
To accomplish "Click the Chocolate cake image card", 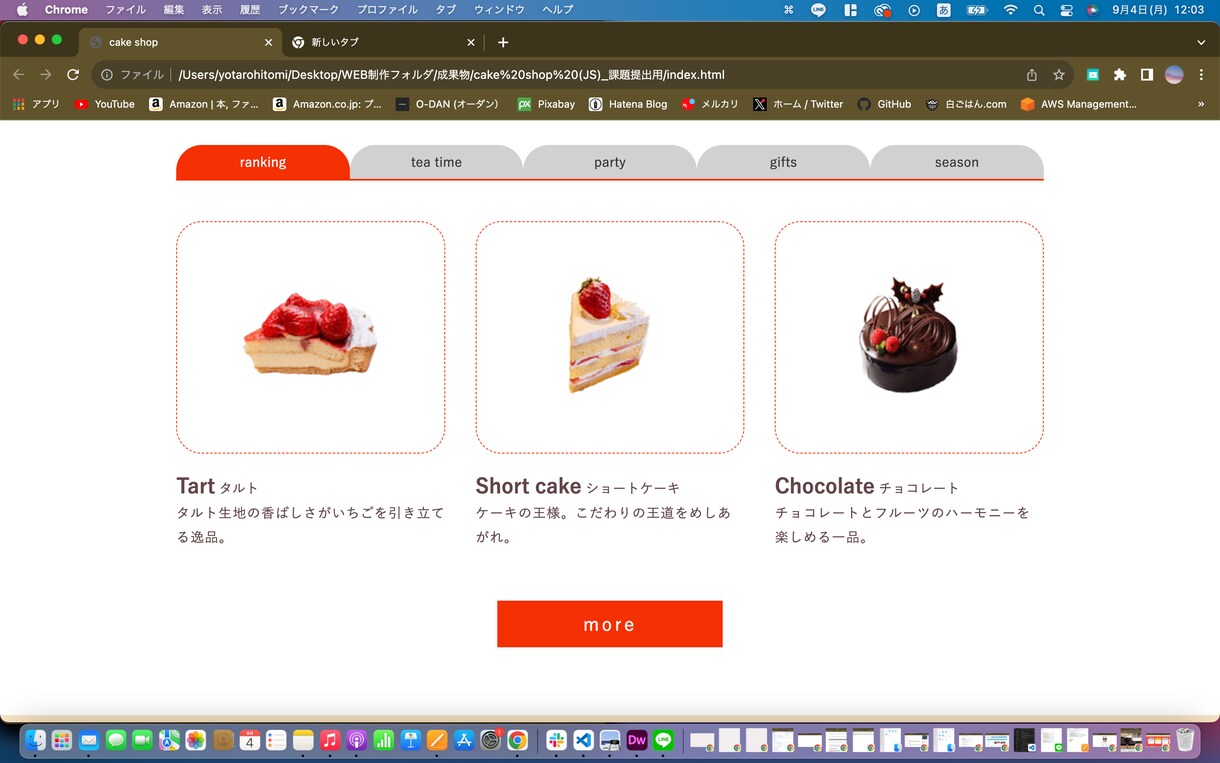I will [x=909, y=337].
